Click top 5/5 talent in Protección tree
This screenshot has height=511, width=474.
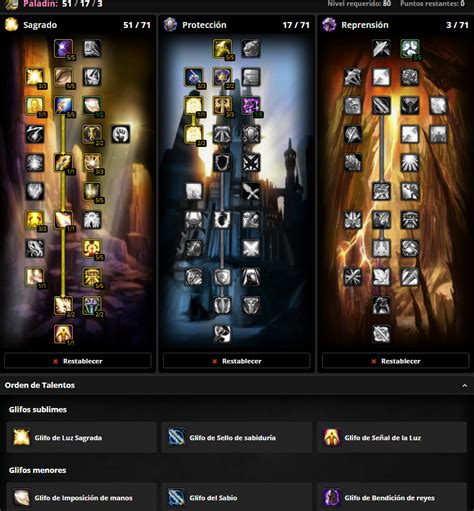(222, 48)
